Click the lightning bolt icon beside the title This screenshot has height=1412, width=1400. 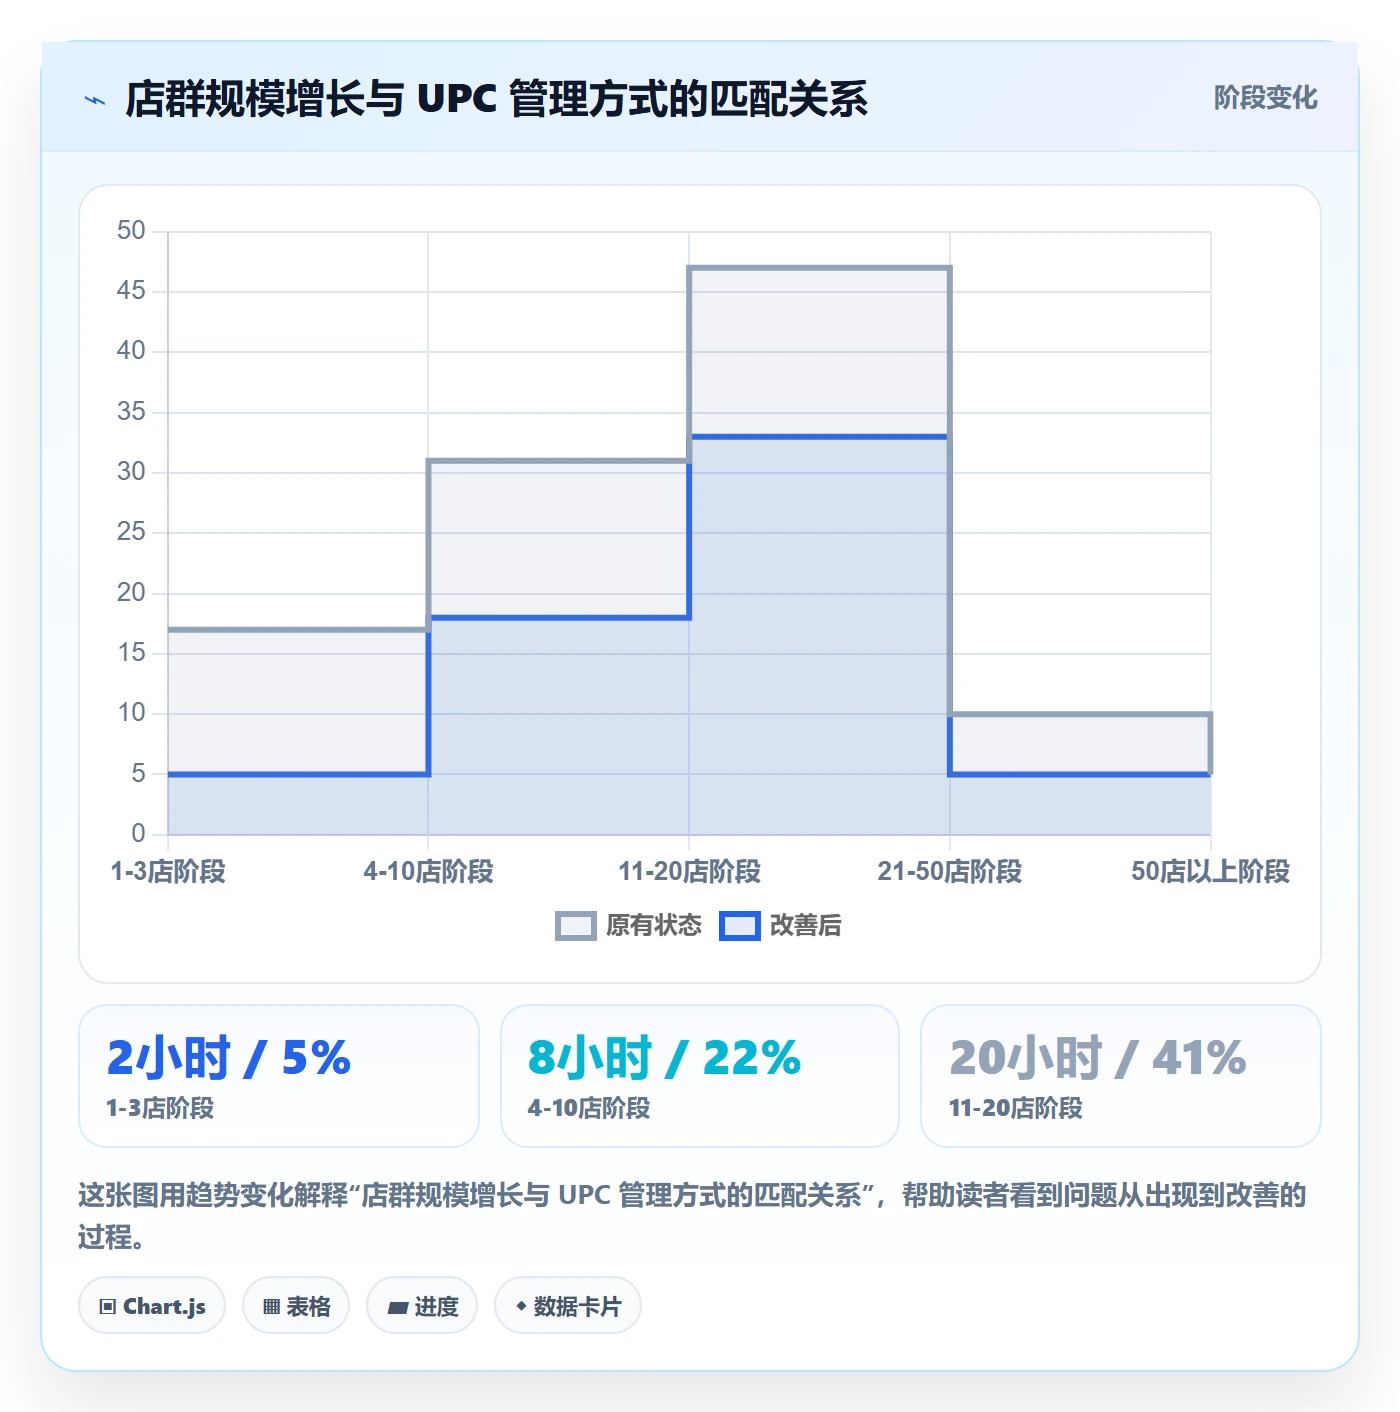click(95, 100)
